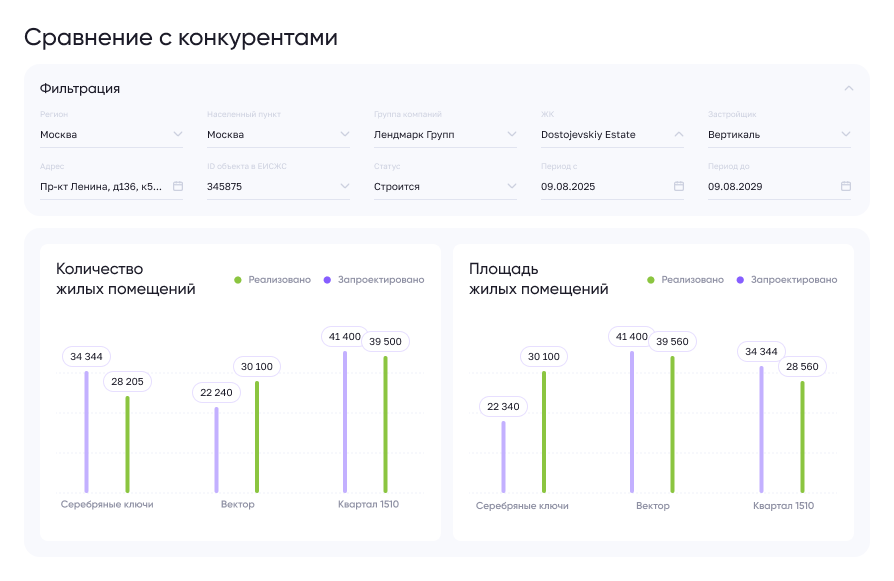Image resolution: width=894 pixels, height=581 pixels.
Task: Click Квартал 1510 label in Количество chart
Action: click(368, 504)
